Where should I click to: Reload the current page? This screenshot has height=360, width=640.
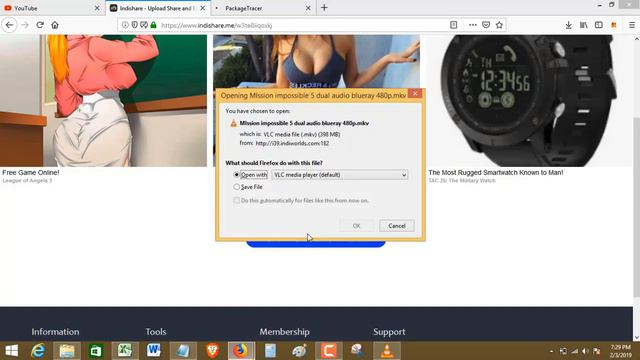(40, 25)
